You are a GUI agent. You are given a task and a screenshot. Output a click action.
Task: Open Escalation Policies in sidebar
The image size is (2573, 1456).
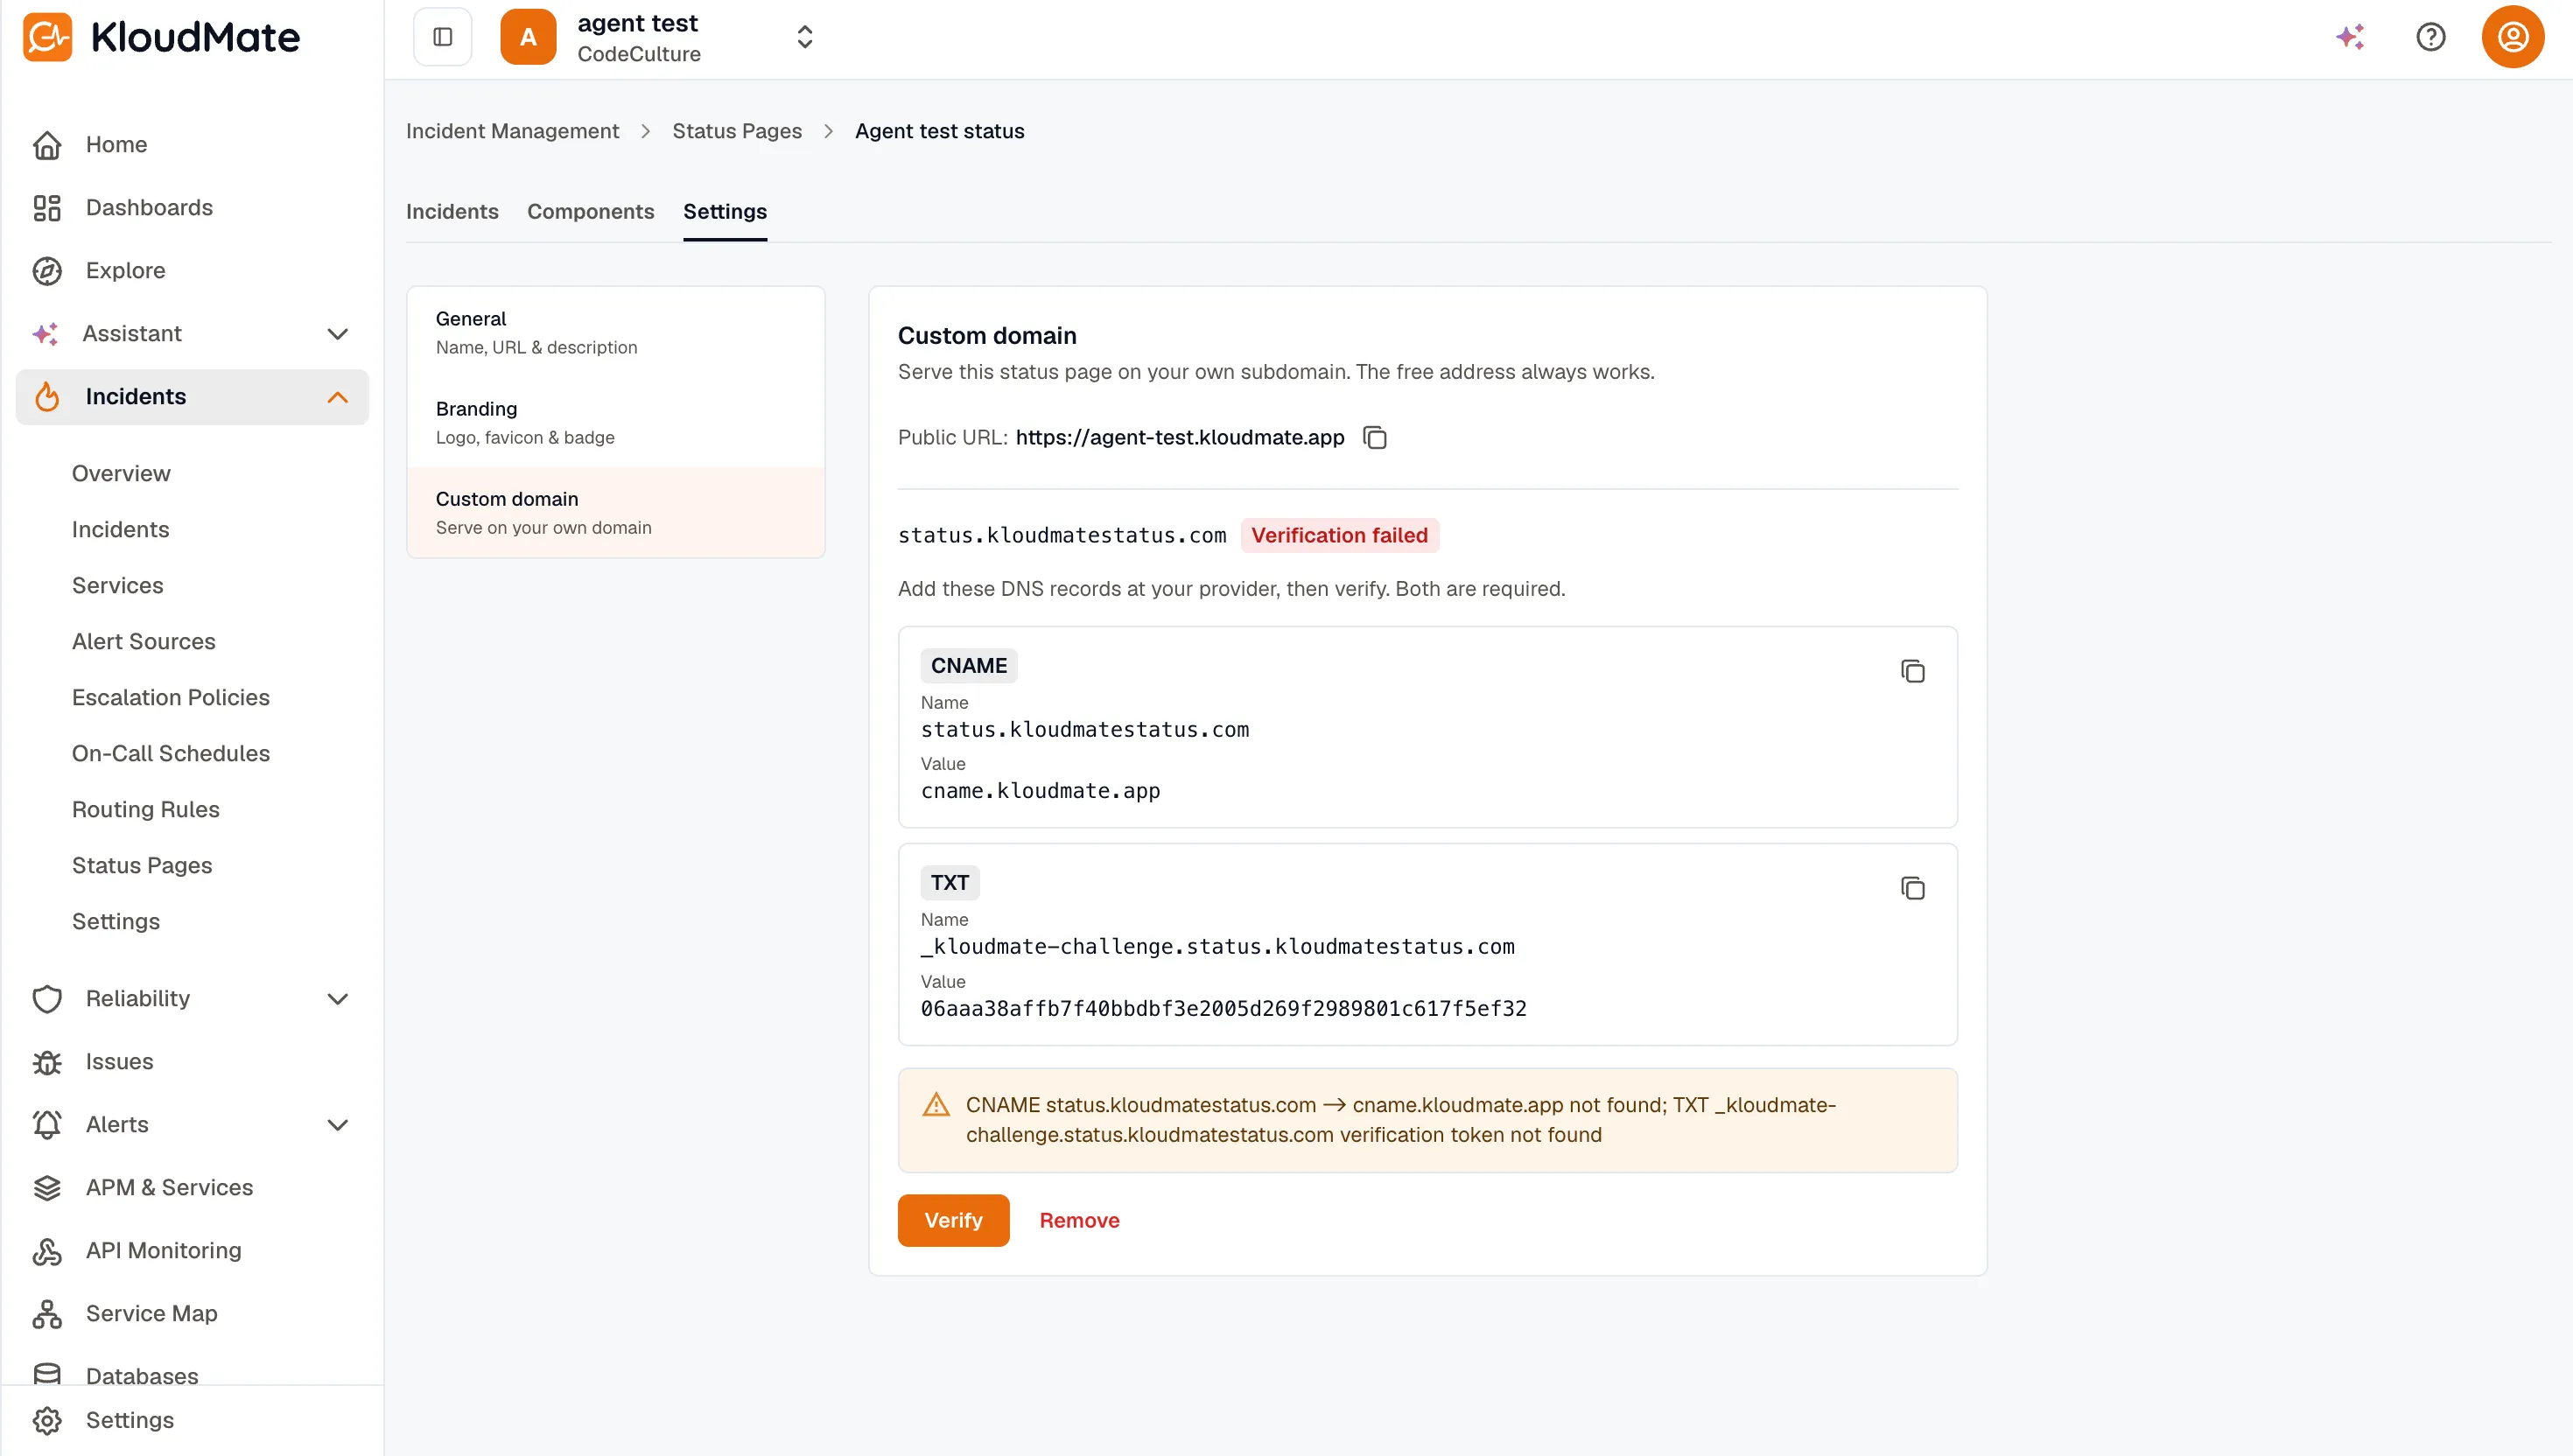170,698
